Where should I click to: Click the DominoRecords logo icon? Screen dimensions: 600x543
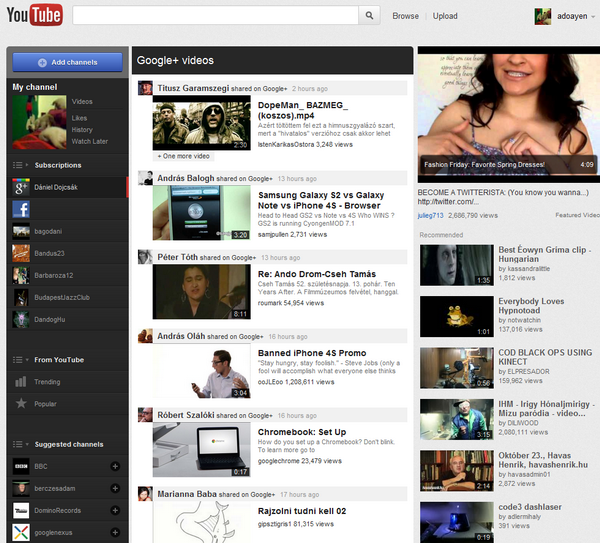[21, 510]
